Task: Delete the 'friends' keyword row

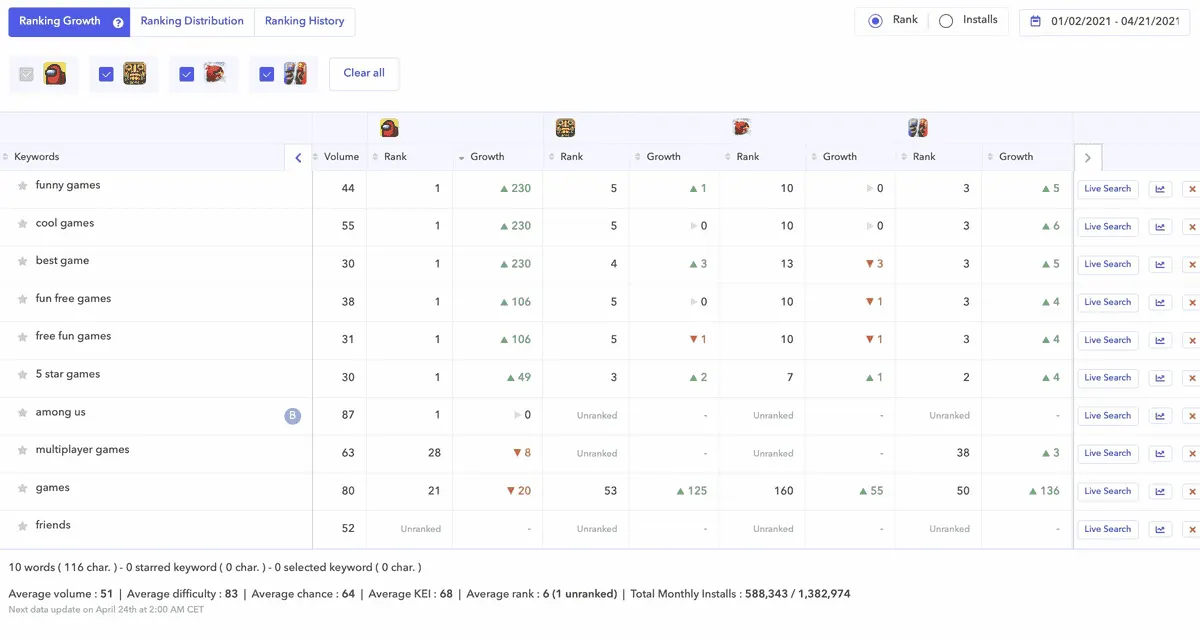Action: click(1191, 529)
